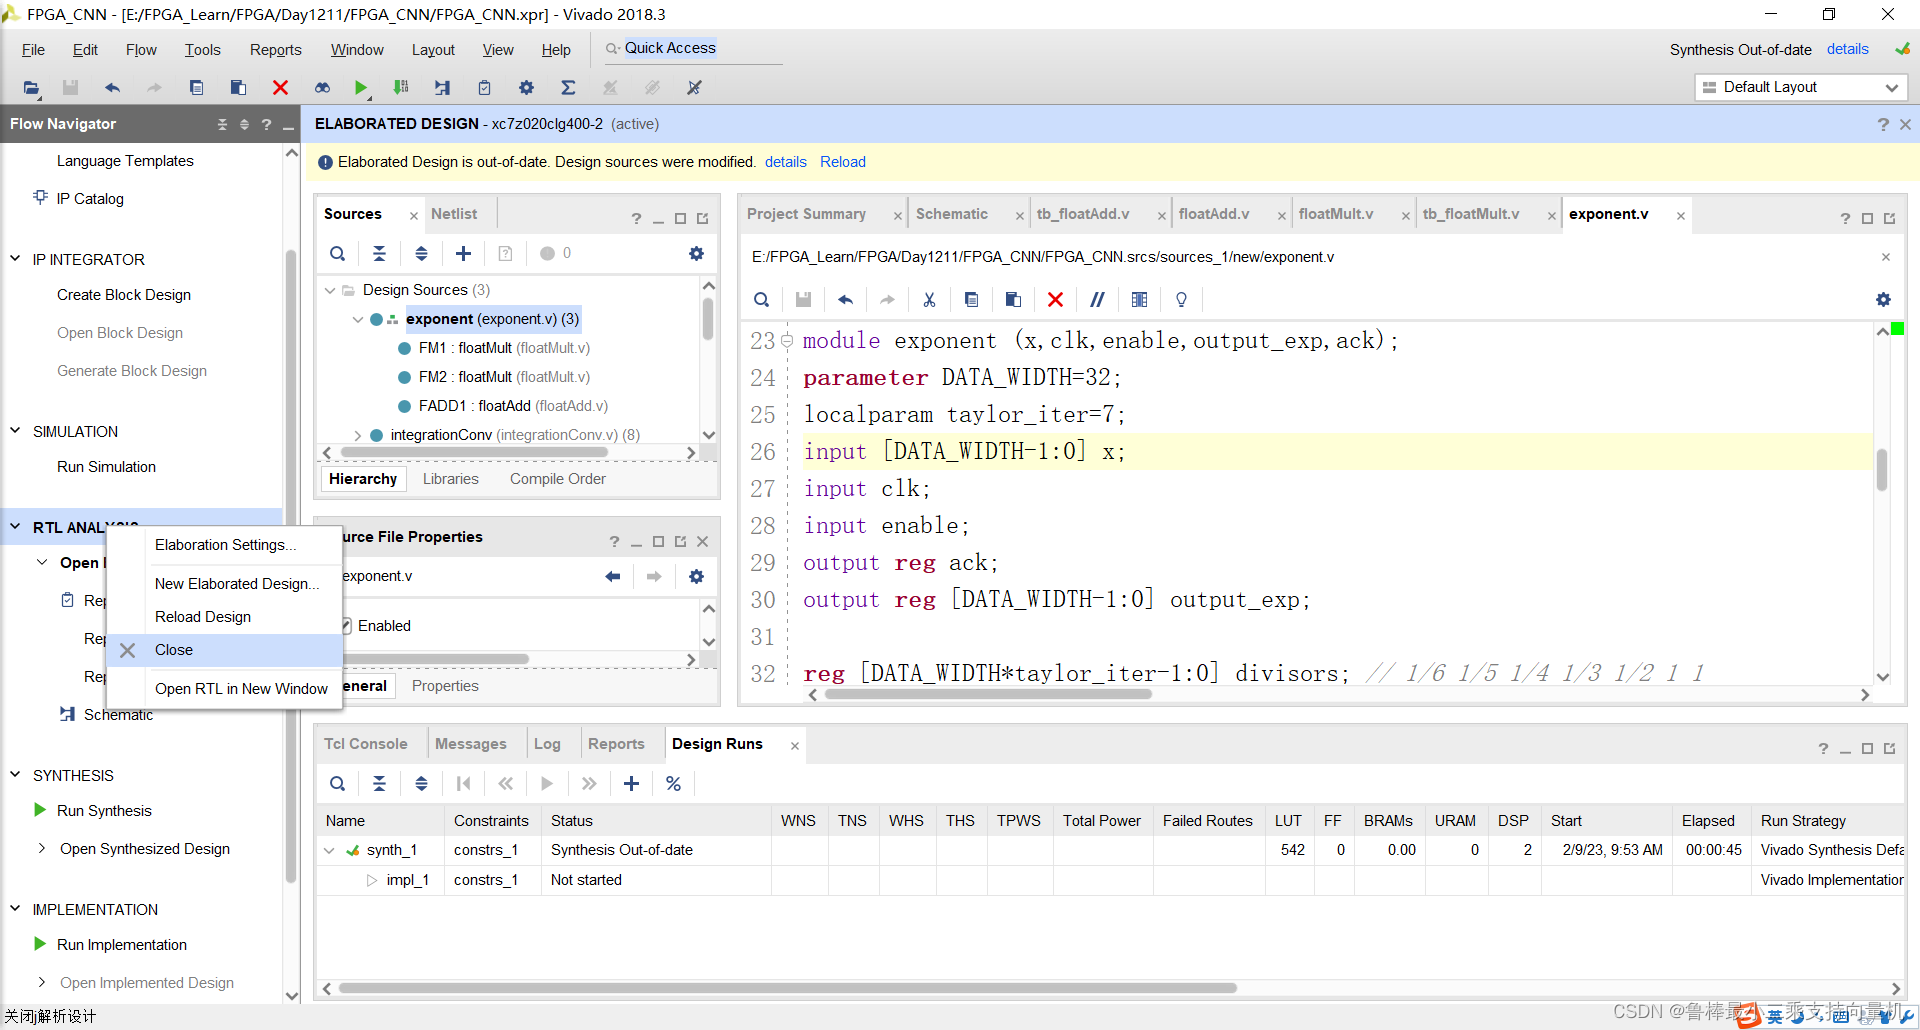
Task: Open the binoculars find icon in main toolbar
Action: point(322,88)
